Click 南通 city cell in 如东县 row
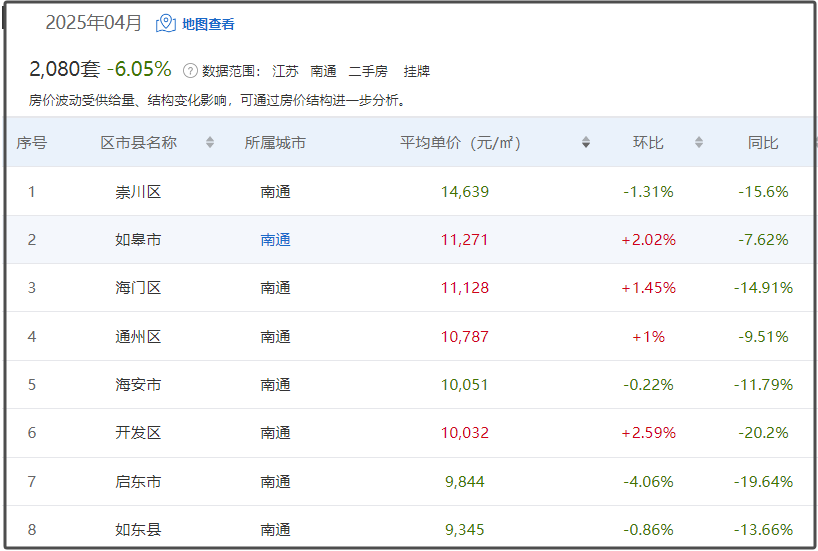 (x=275, y=530)
